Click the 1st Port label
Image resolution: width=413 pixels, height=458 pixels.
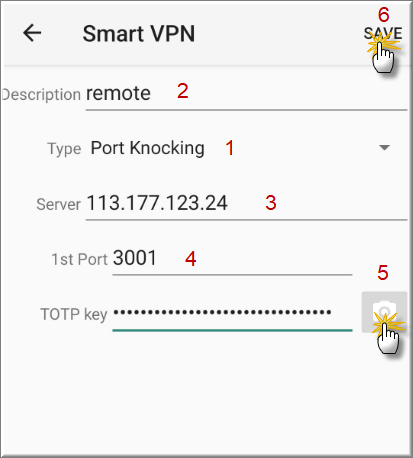(x=80, y=259)
